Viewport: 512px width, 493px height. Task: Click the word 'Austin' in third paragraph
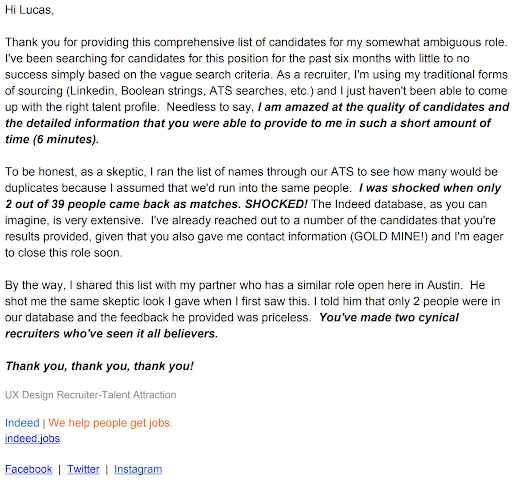443,285
